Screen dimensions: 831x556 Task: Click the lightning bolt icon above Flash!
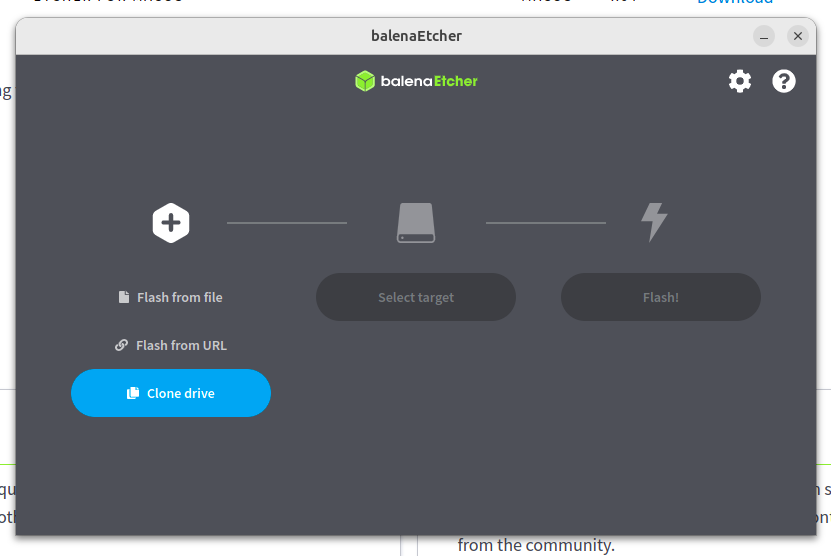point(654,222)
